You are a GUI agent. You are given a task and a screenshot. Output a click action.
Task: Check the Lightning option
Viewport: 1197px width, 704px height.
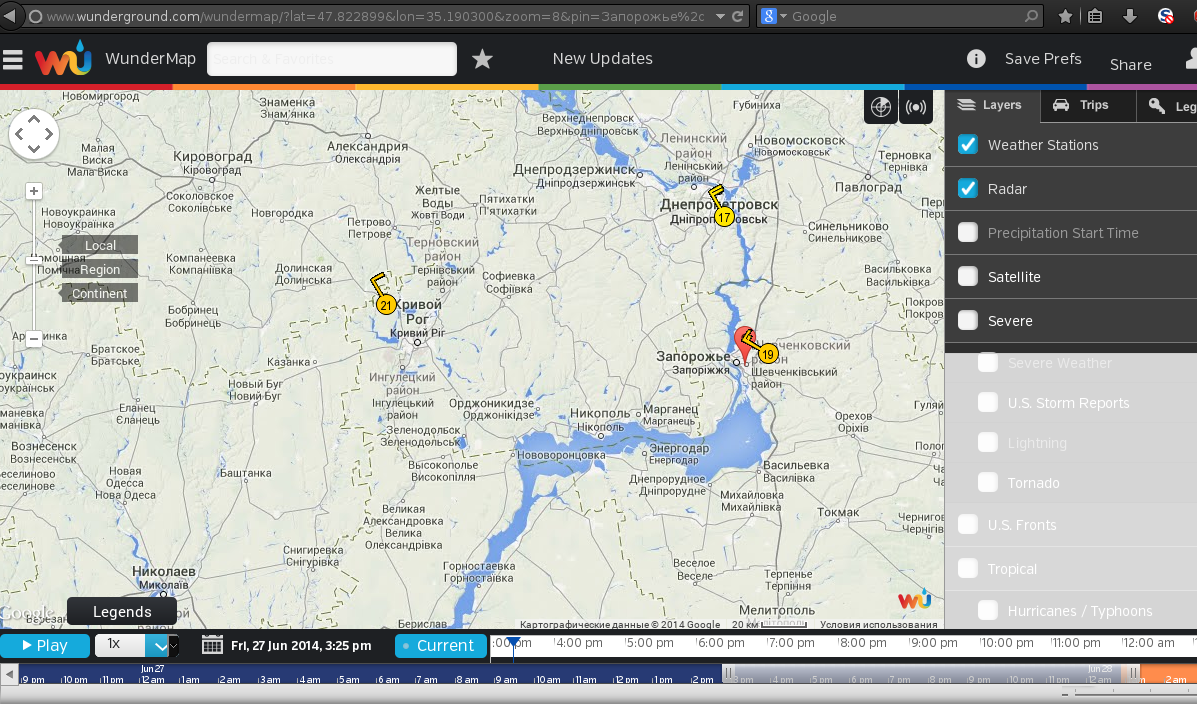[x=988, y=443]
